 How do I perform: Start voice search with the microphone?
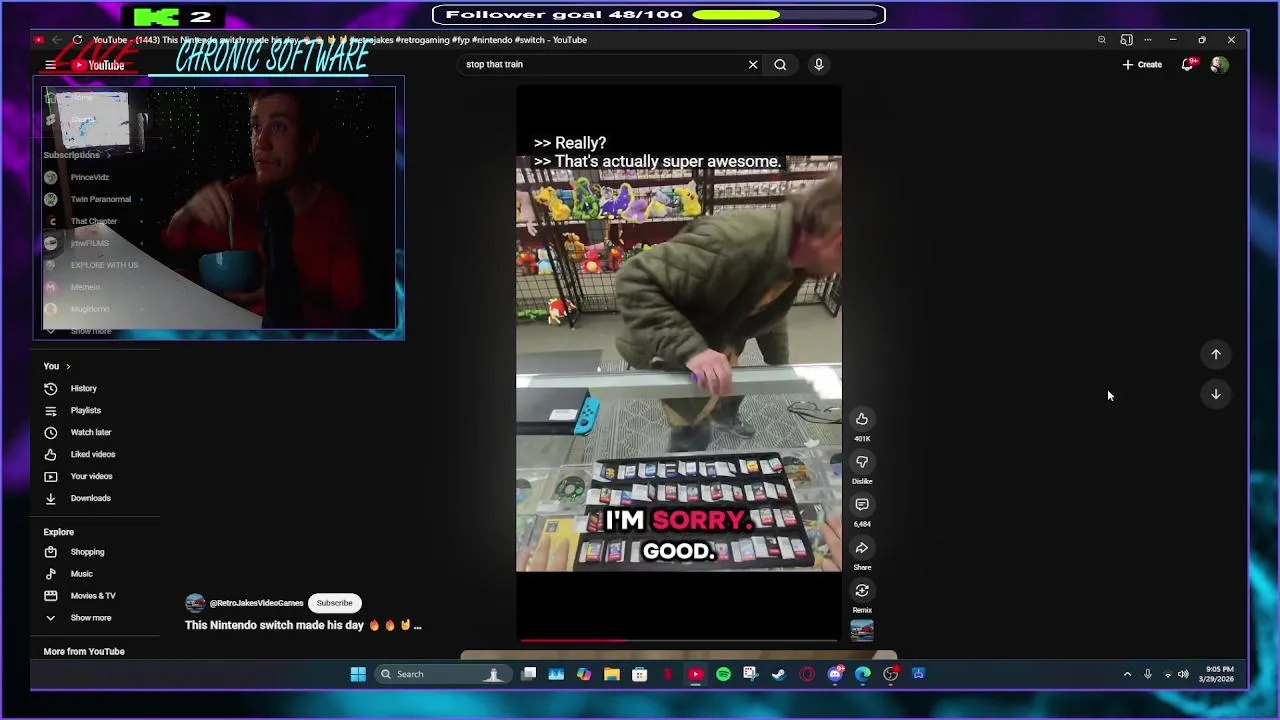(x=819, y=64)
